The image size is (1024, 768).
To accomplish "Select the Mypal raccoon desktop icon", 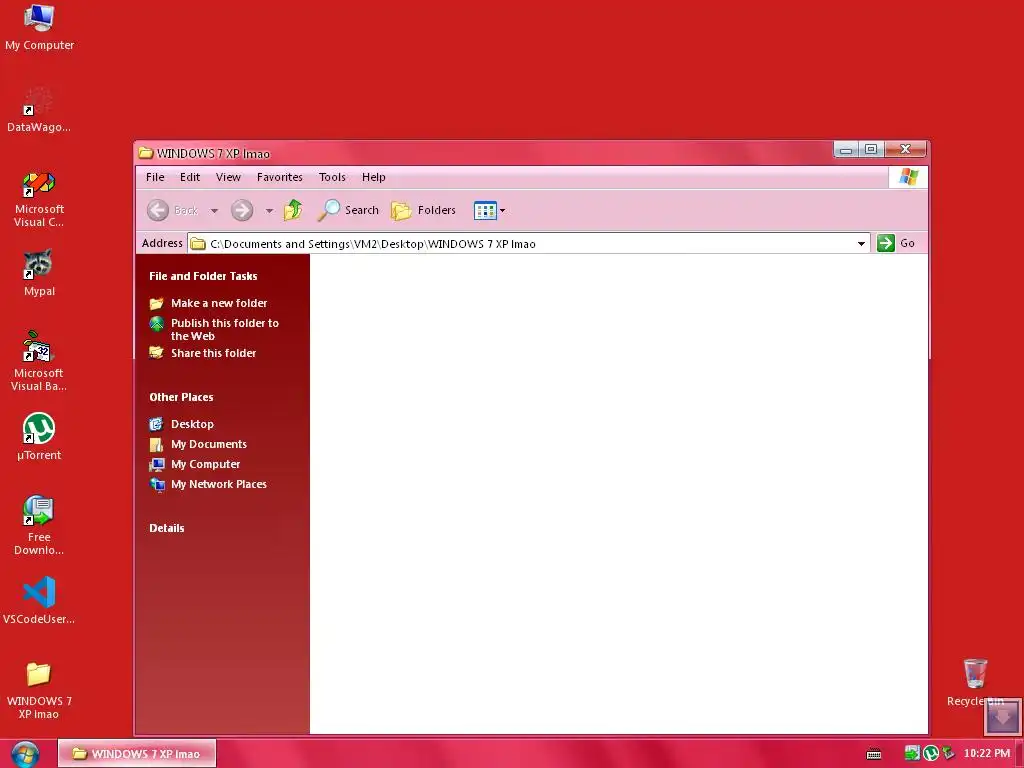I will coord(39,272).
